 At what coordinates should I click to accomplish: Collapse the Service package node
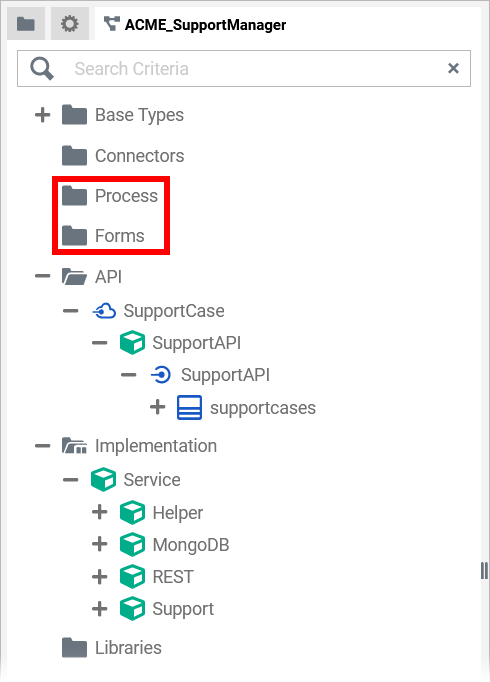pos(70,480)
